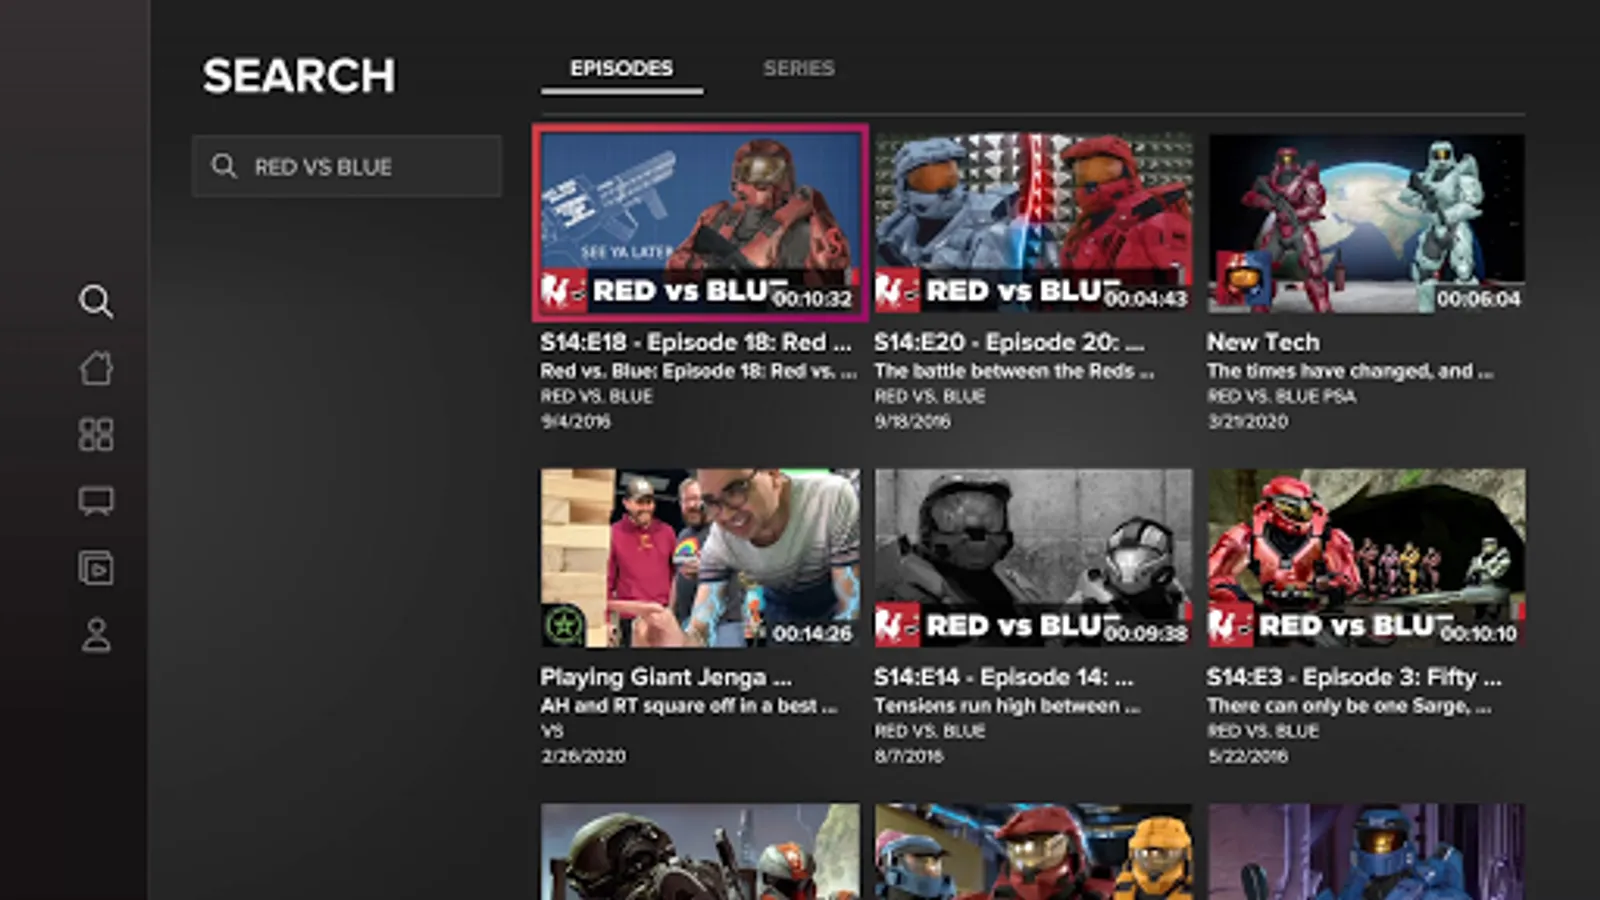
Task: Click the 00:10:10 duration label
Action: (1479, 633)
